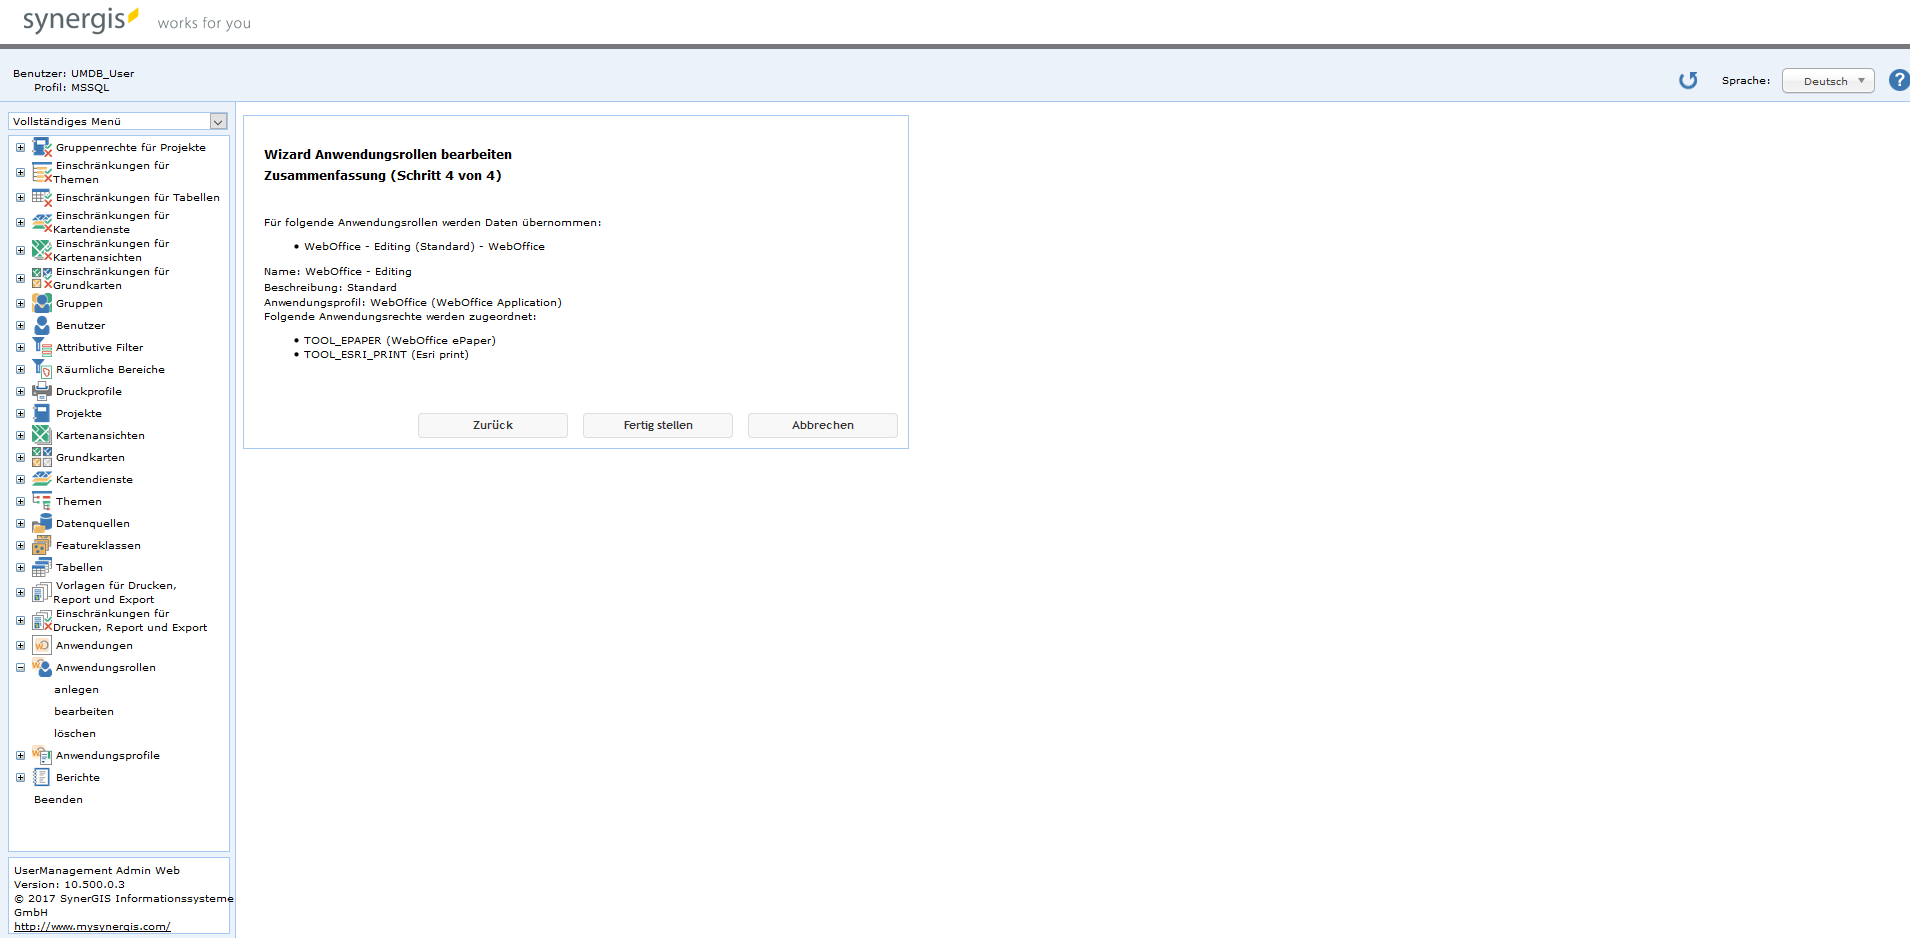Open the Vollständiges Menü dropdown

(x=218, y=121)
